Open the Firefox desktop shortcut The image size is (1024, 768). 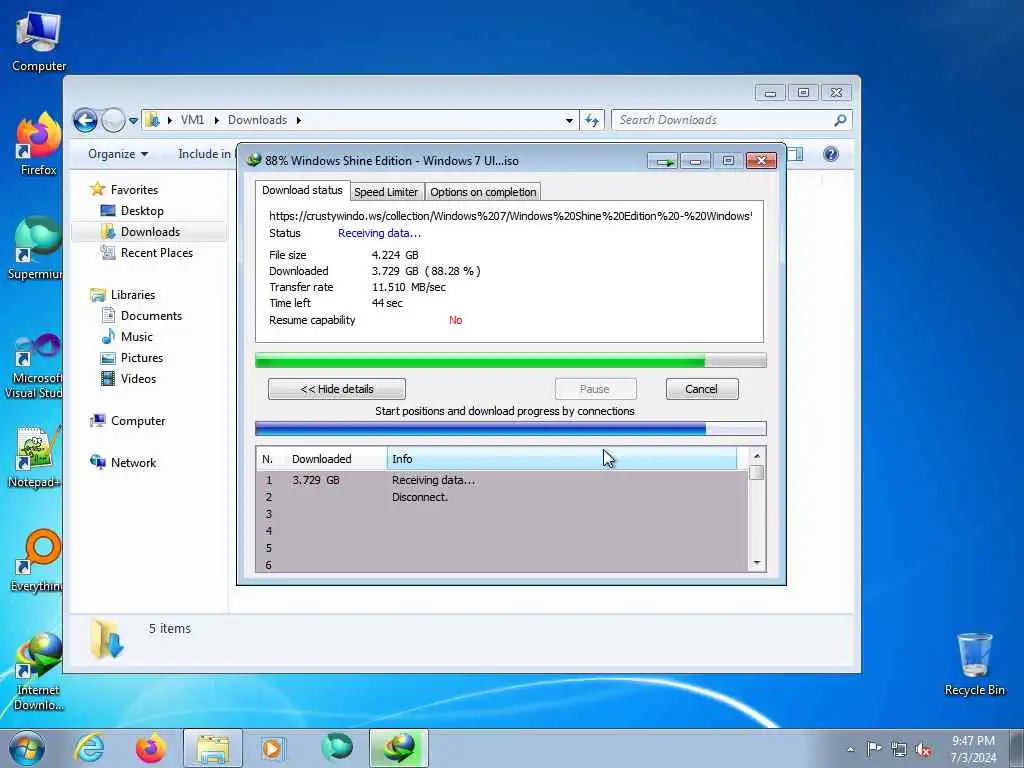click(x=39, y=144)
